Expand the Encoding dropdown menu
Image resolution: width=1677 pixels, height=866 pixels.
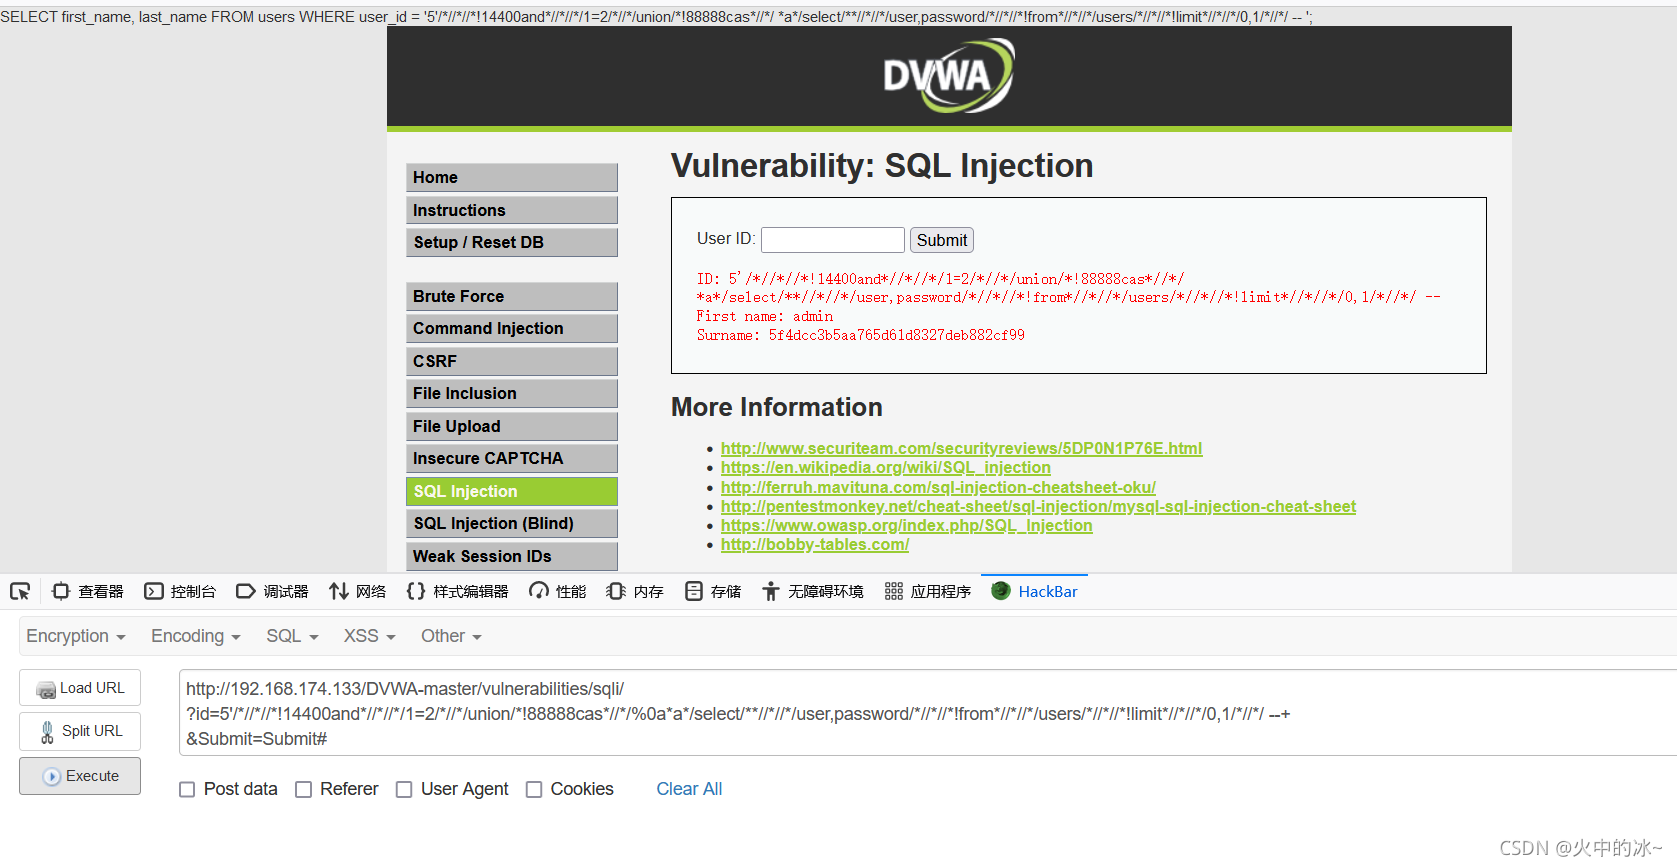pos(196,636)
